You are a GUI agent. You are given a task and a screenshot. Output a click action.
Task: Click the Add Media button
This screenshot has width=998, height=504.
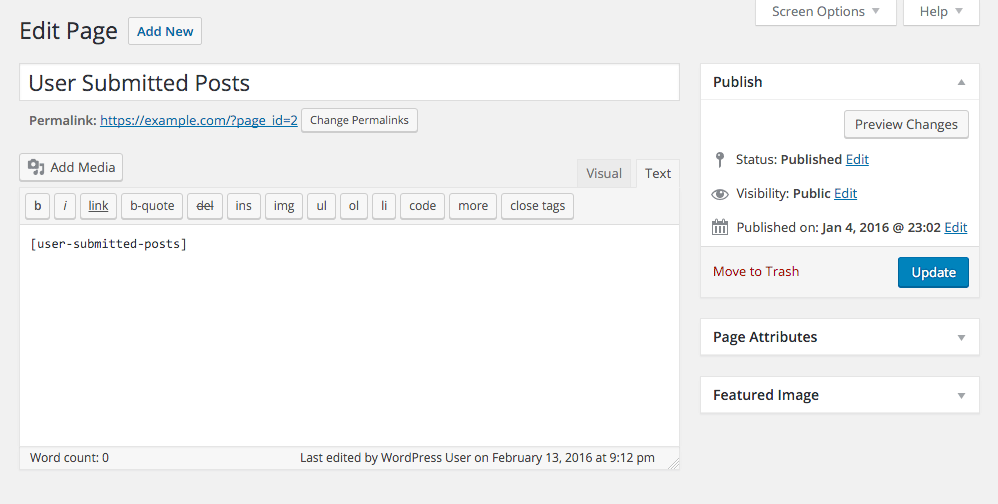pyautogui.click(x=71, y=168)
